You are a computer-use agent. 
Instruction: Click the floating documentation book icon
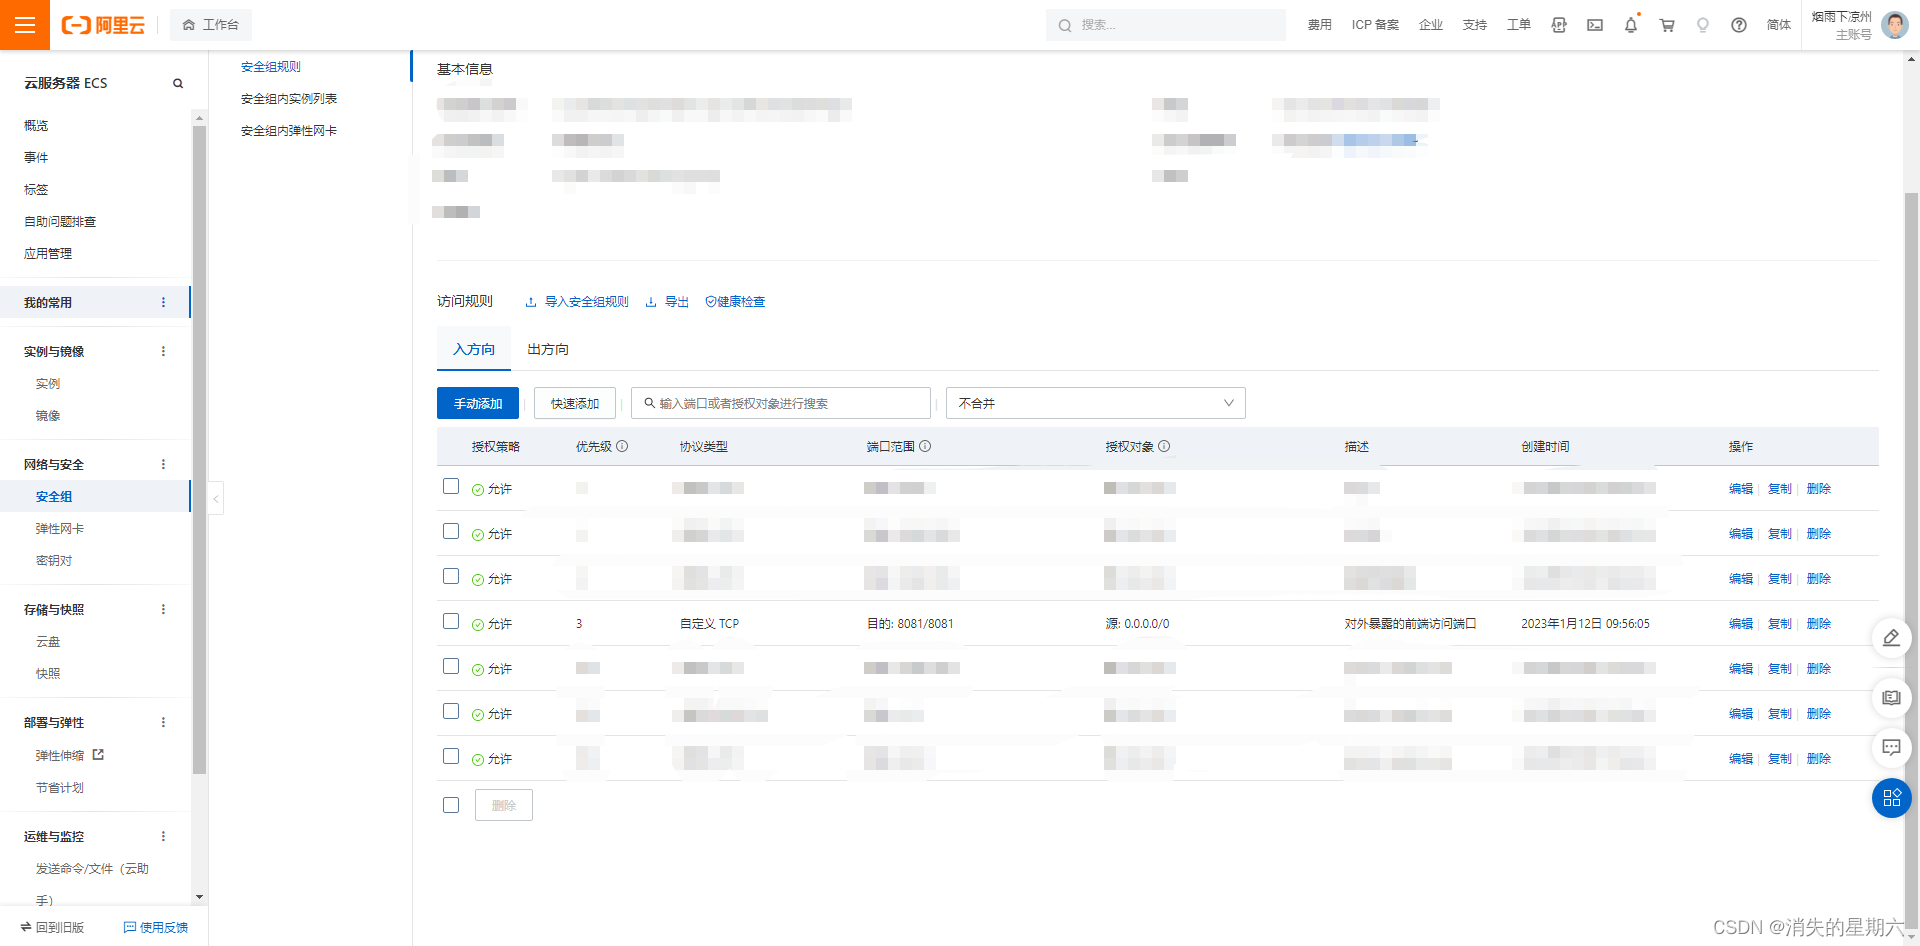(1891, 697)
